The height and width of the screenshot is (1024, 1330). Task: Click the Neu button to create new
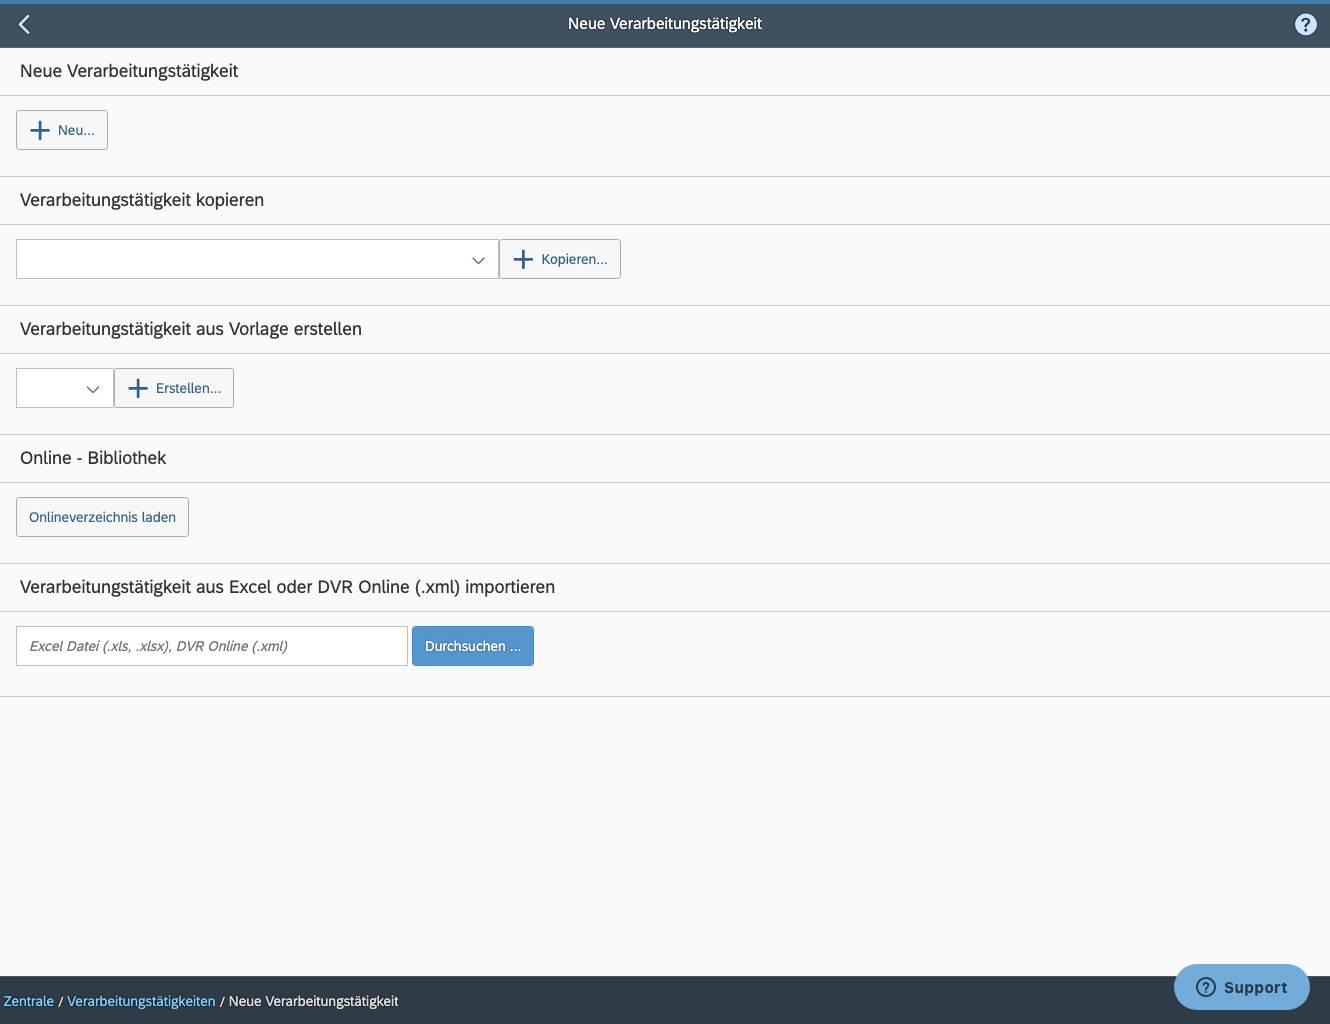tap(61, 130)
